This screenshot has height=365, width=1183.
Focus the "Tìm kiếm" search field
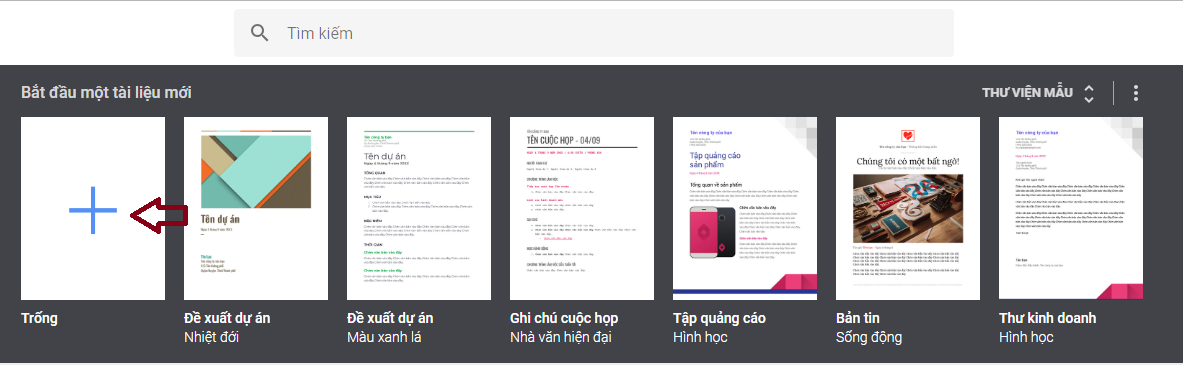coord(594,33)
